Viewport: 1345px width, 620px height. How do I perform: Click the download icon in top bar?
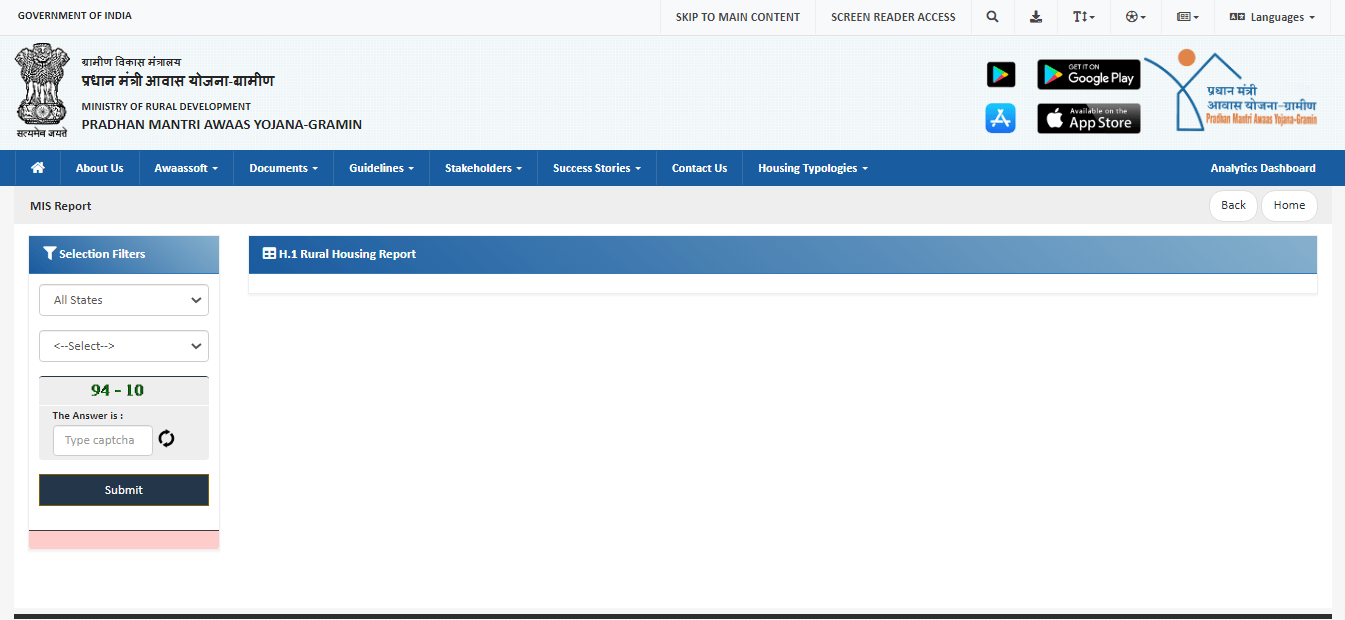tap(1036, 17)
